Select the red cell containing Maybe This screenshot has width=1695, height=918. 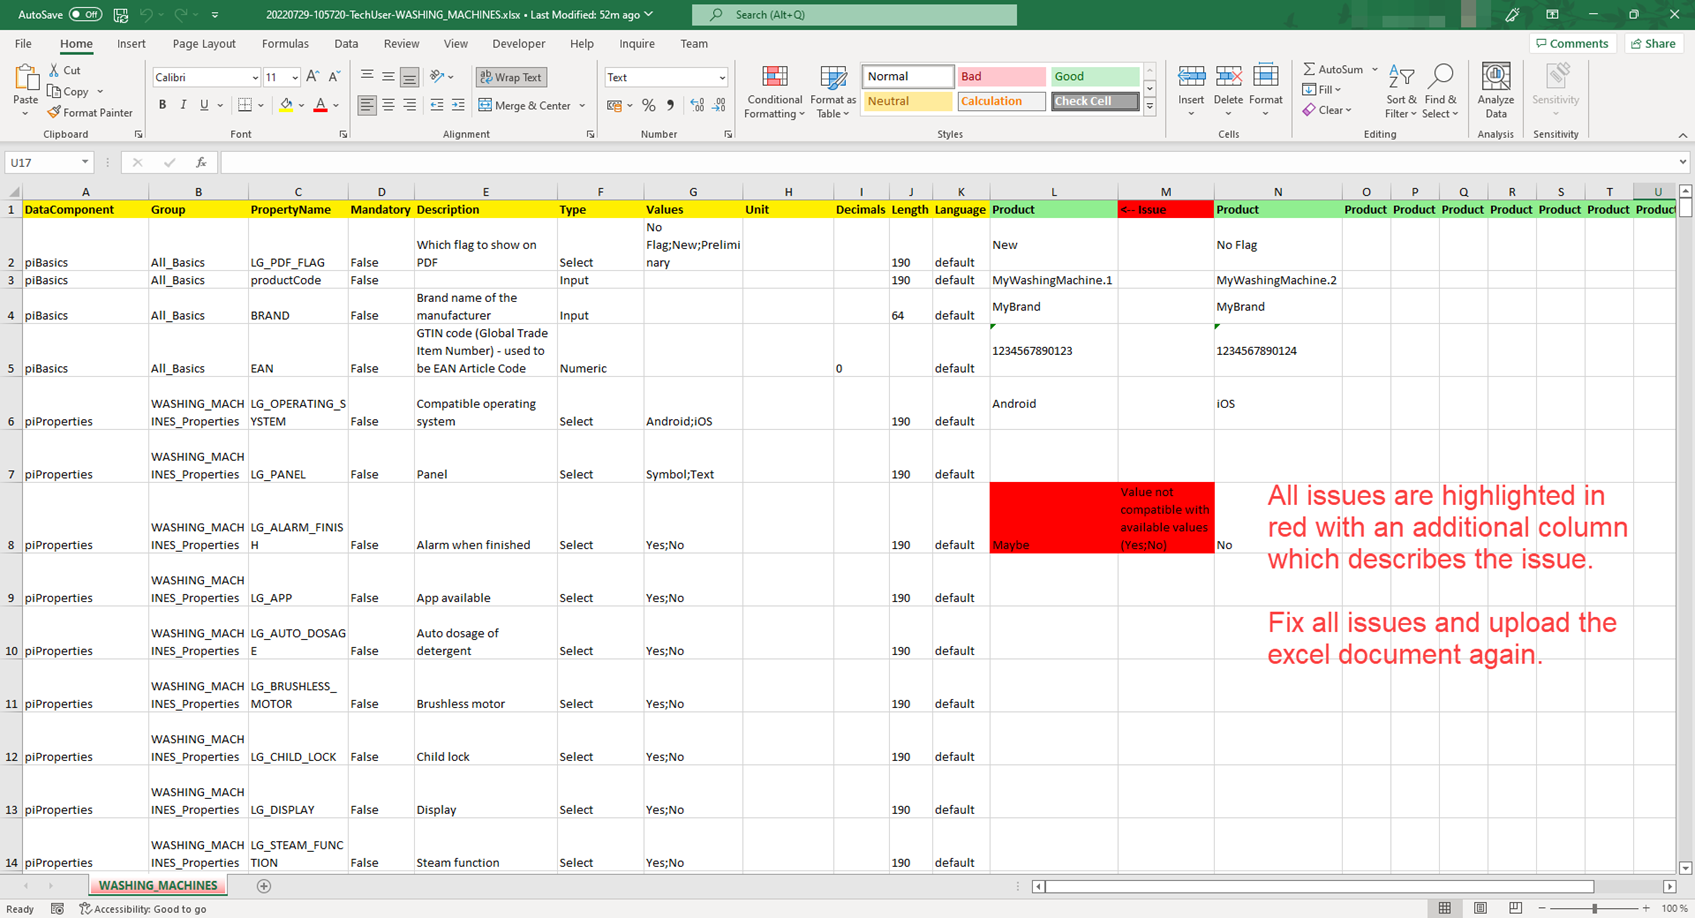(x=1053, y=518)
